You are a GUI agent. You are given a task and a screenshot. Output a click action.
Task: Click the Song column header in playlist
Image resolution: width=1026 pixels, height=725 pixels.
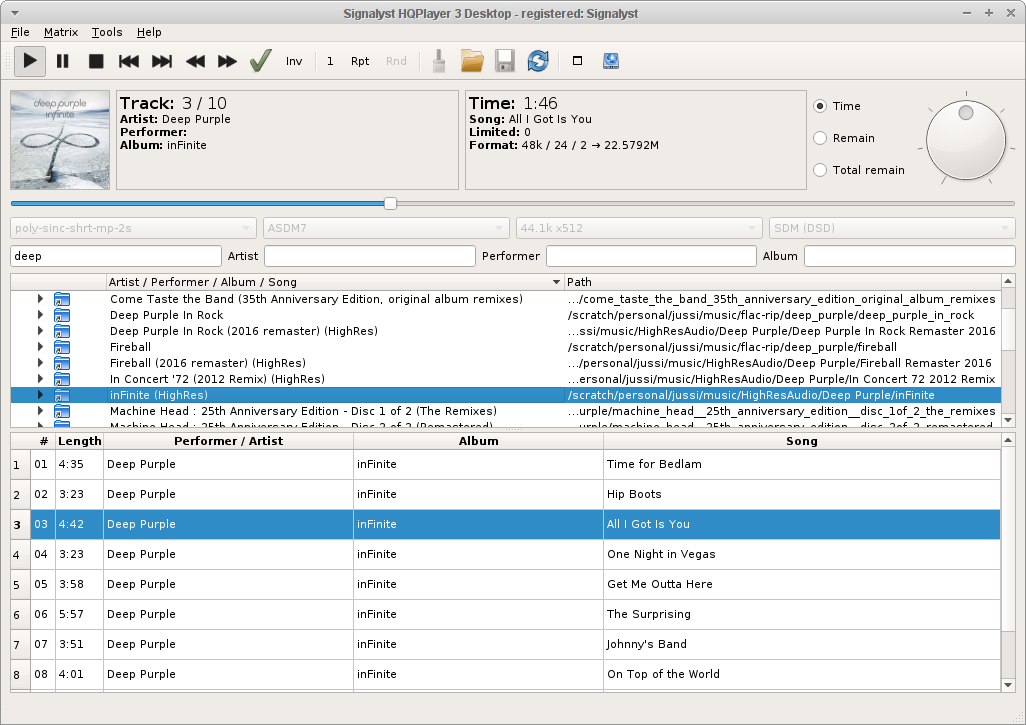click(x=802, y=441)
